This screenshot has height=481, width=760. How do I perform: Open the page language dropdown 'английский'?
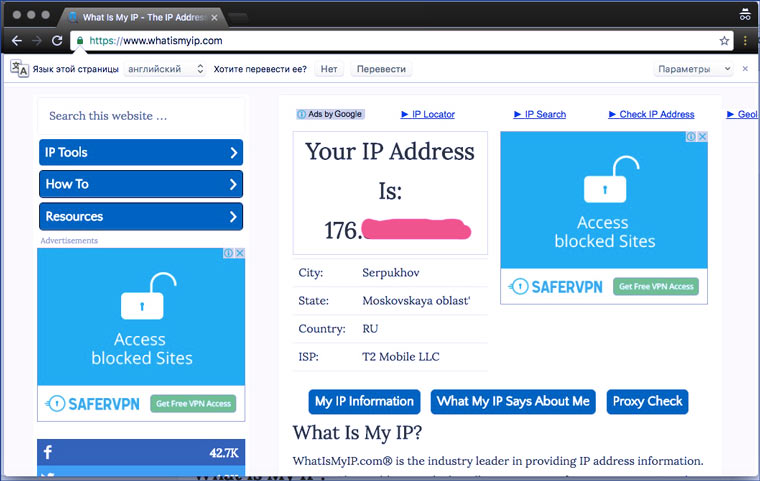pyautogui.click(x=165, y=69)
